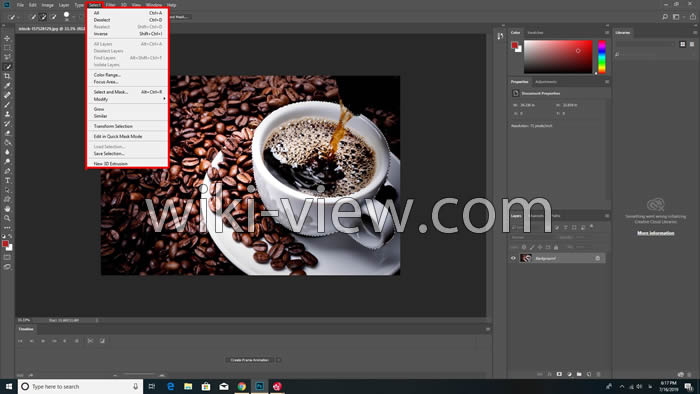Open File Explorer from taskbar
Image resolution: width=700 pixels, height=394 pixels.
[188, 386]
